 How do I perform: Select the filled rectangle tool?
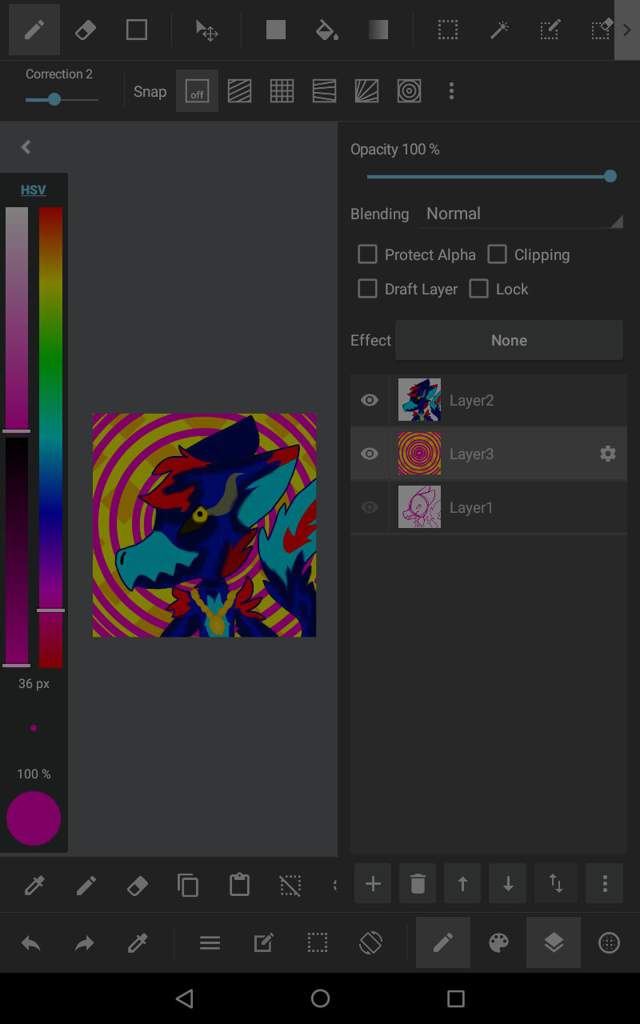pyautogui.click(x=276, y=30)
